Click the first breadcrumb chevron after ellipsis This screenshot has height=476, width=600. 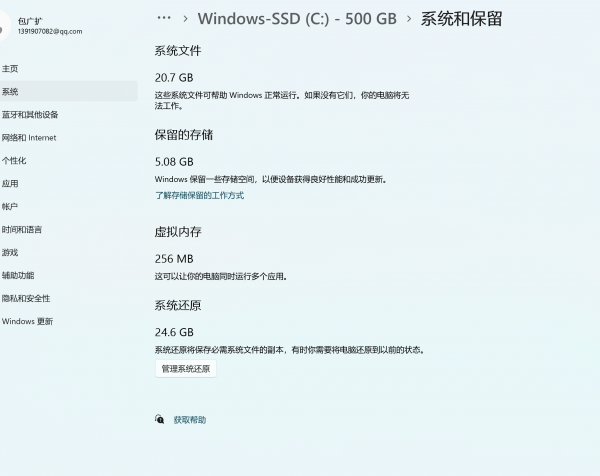tap(185, 18)
